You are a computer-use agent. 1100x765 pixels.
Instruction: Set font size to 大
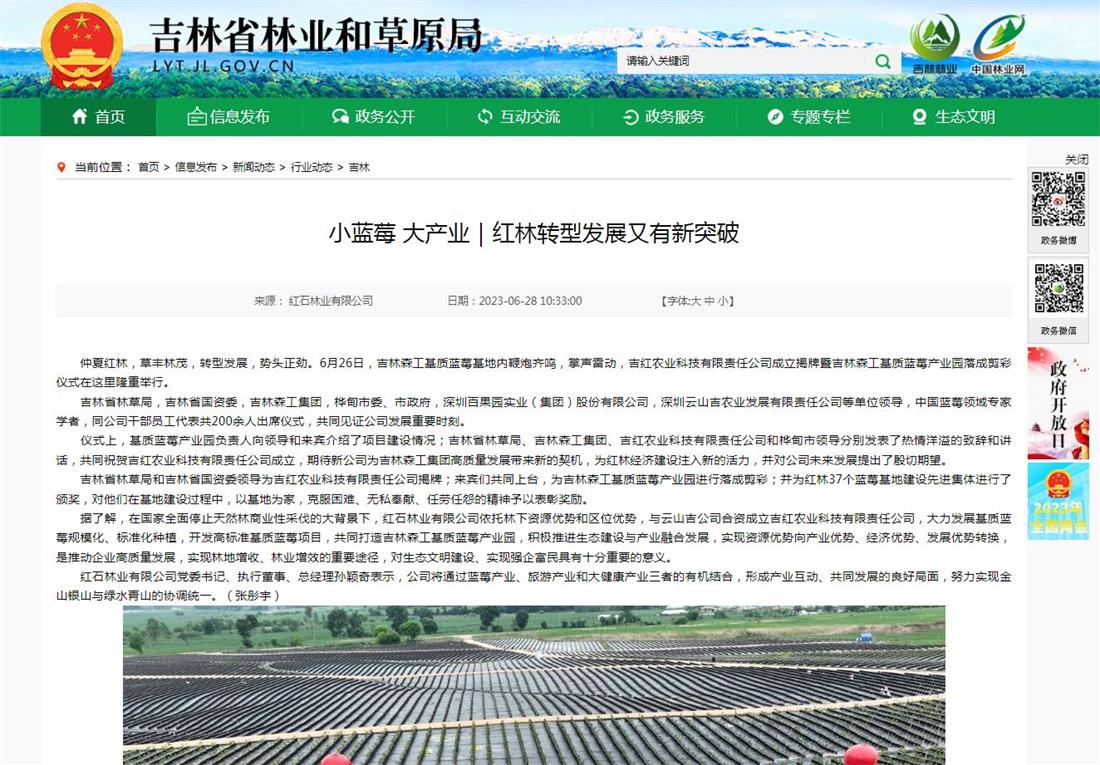pos(696,301)
